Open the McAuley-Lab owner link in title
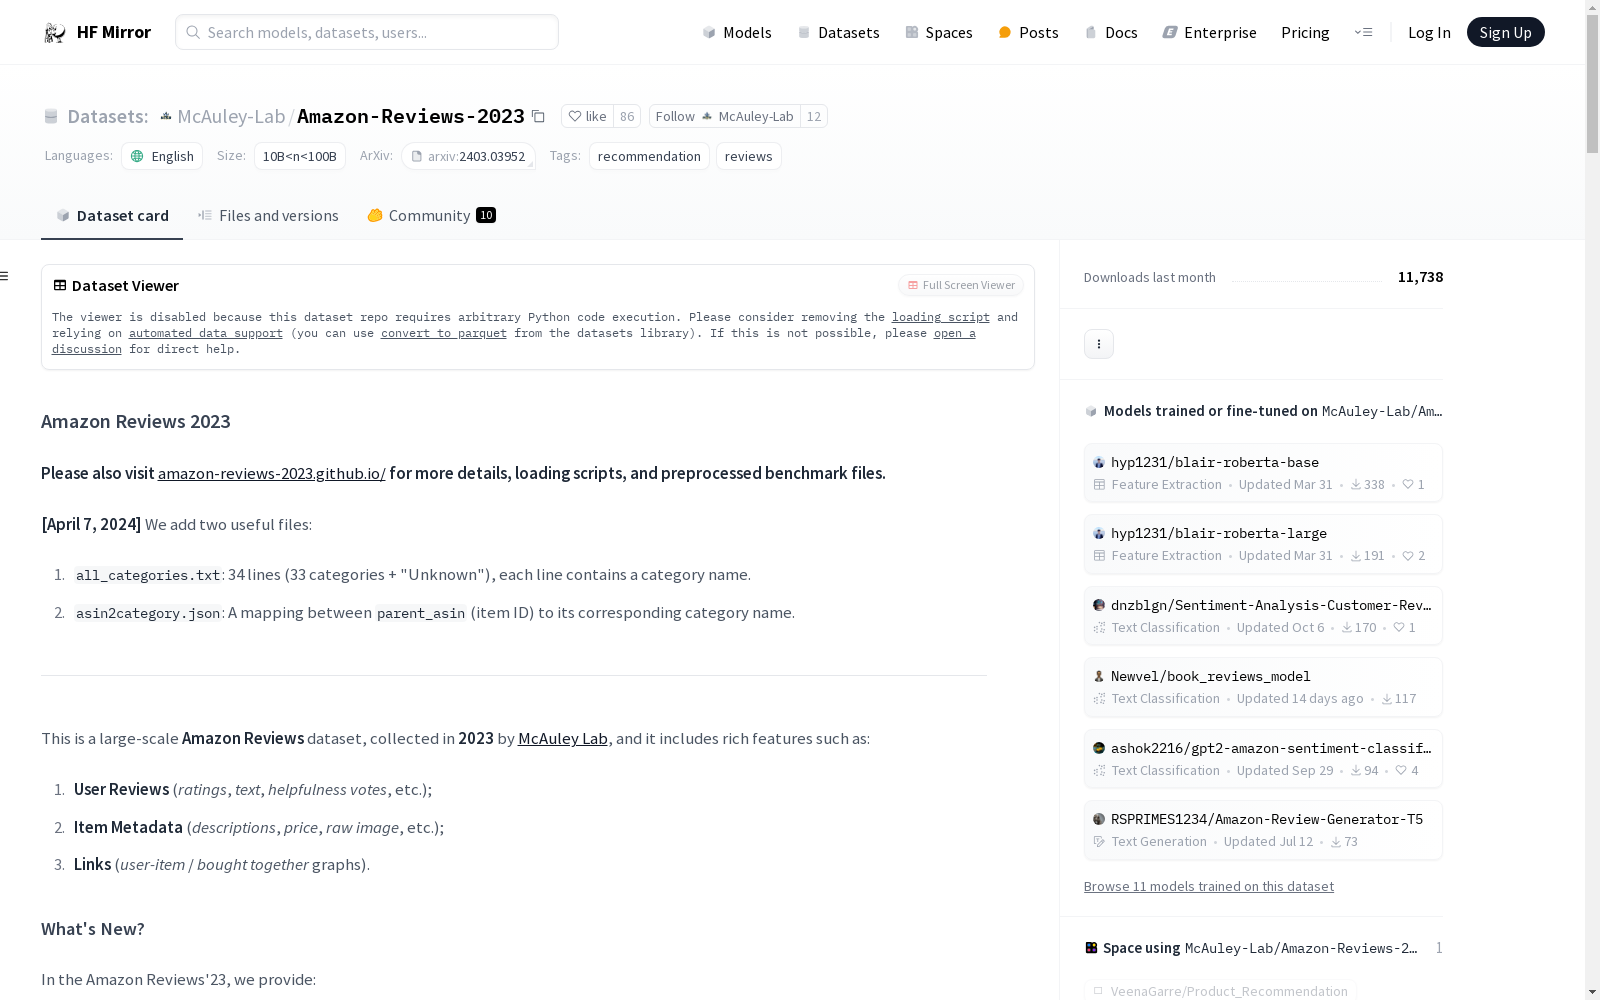The image size is (1600, 1000). tap(231, 116)
